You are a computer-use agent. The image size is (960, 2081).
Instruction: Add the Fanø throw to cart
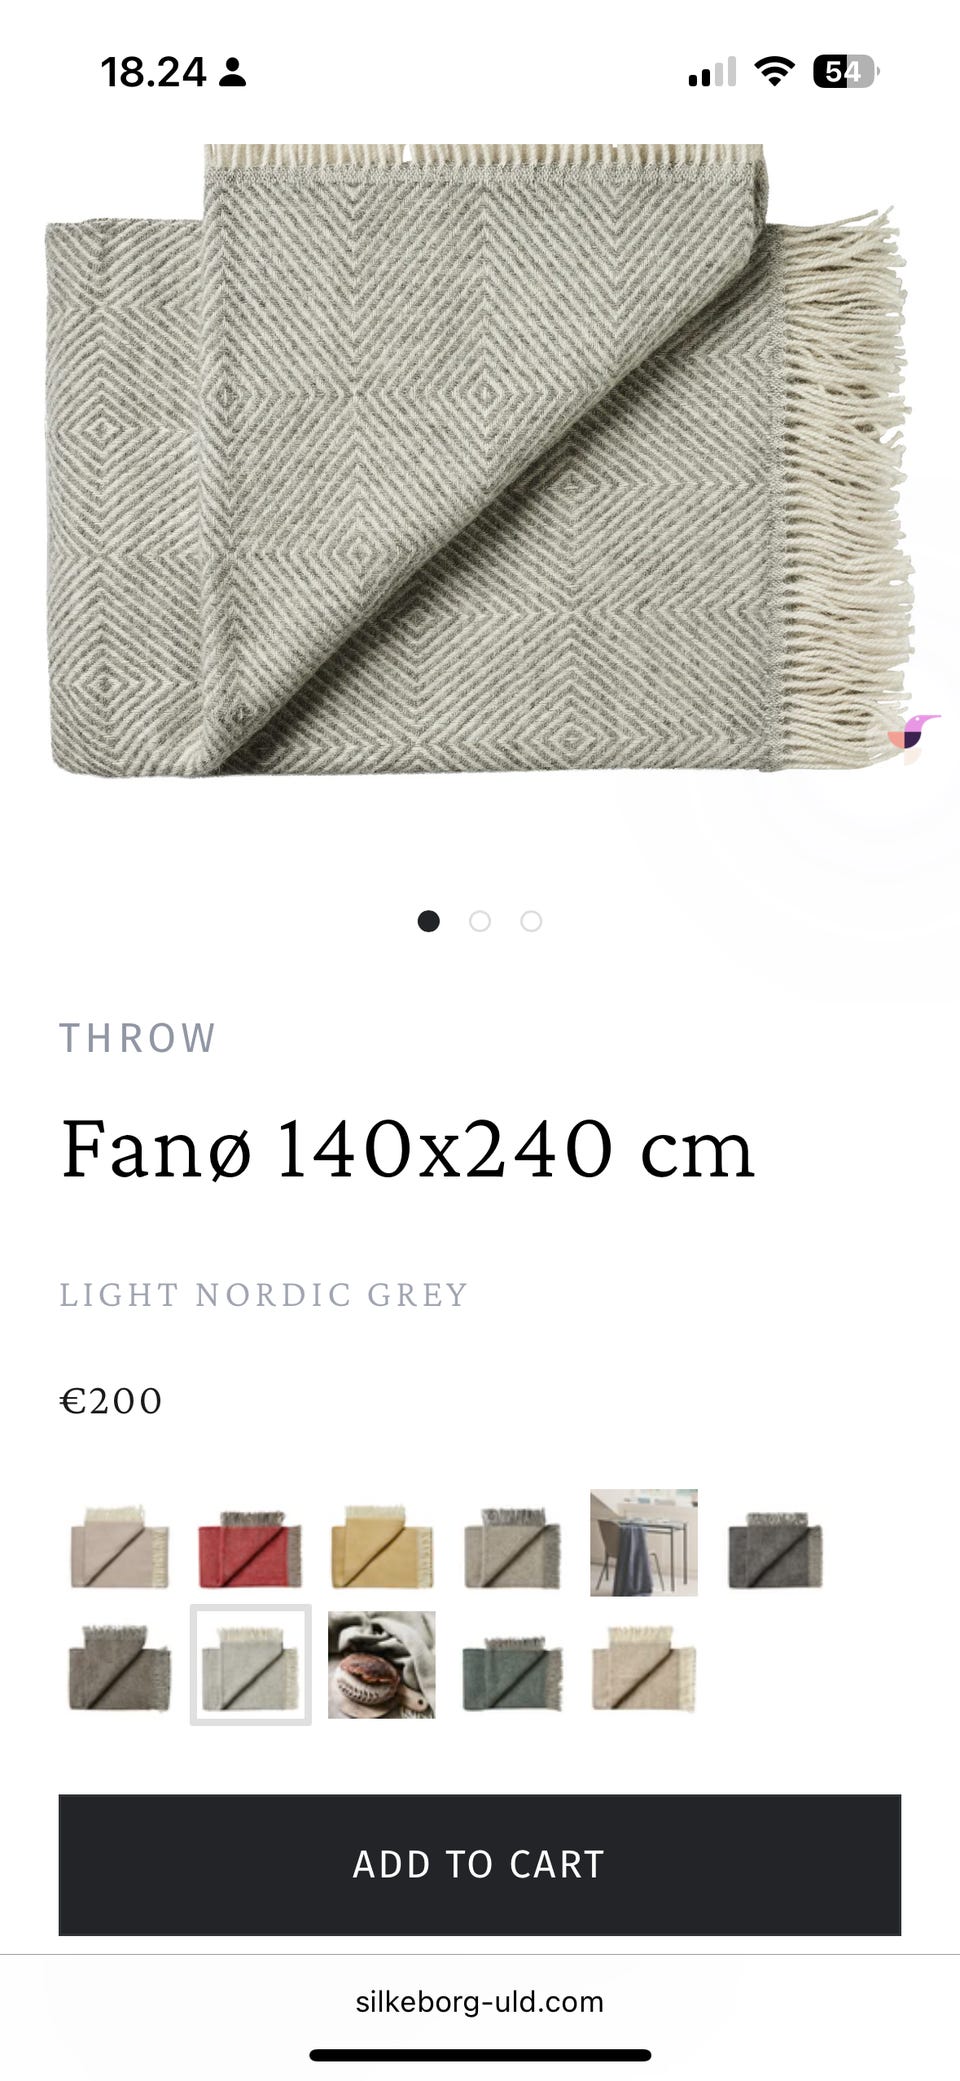(x=480, y=1864)
